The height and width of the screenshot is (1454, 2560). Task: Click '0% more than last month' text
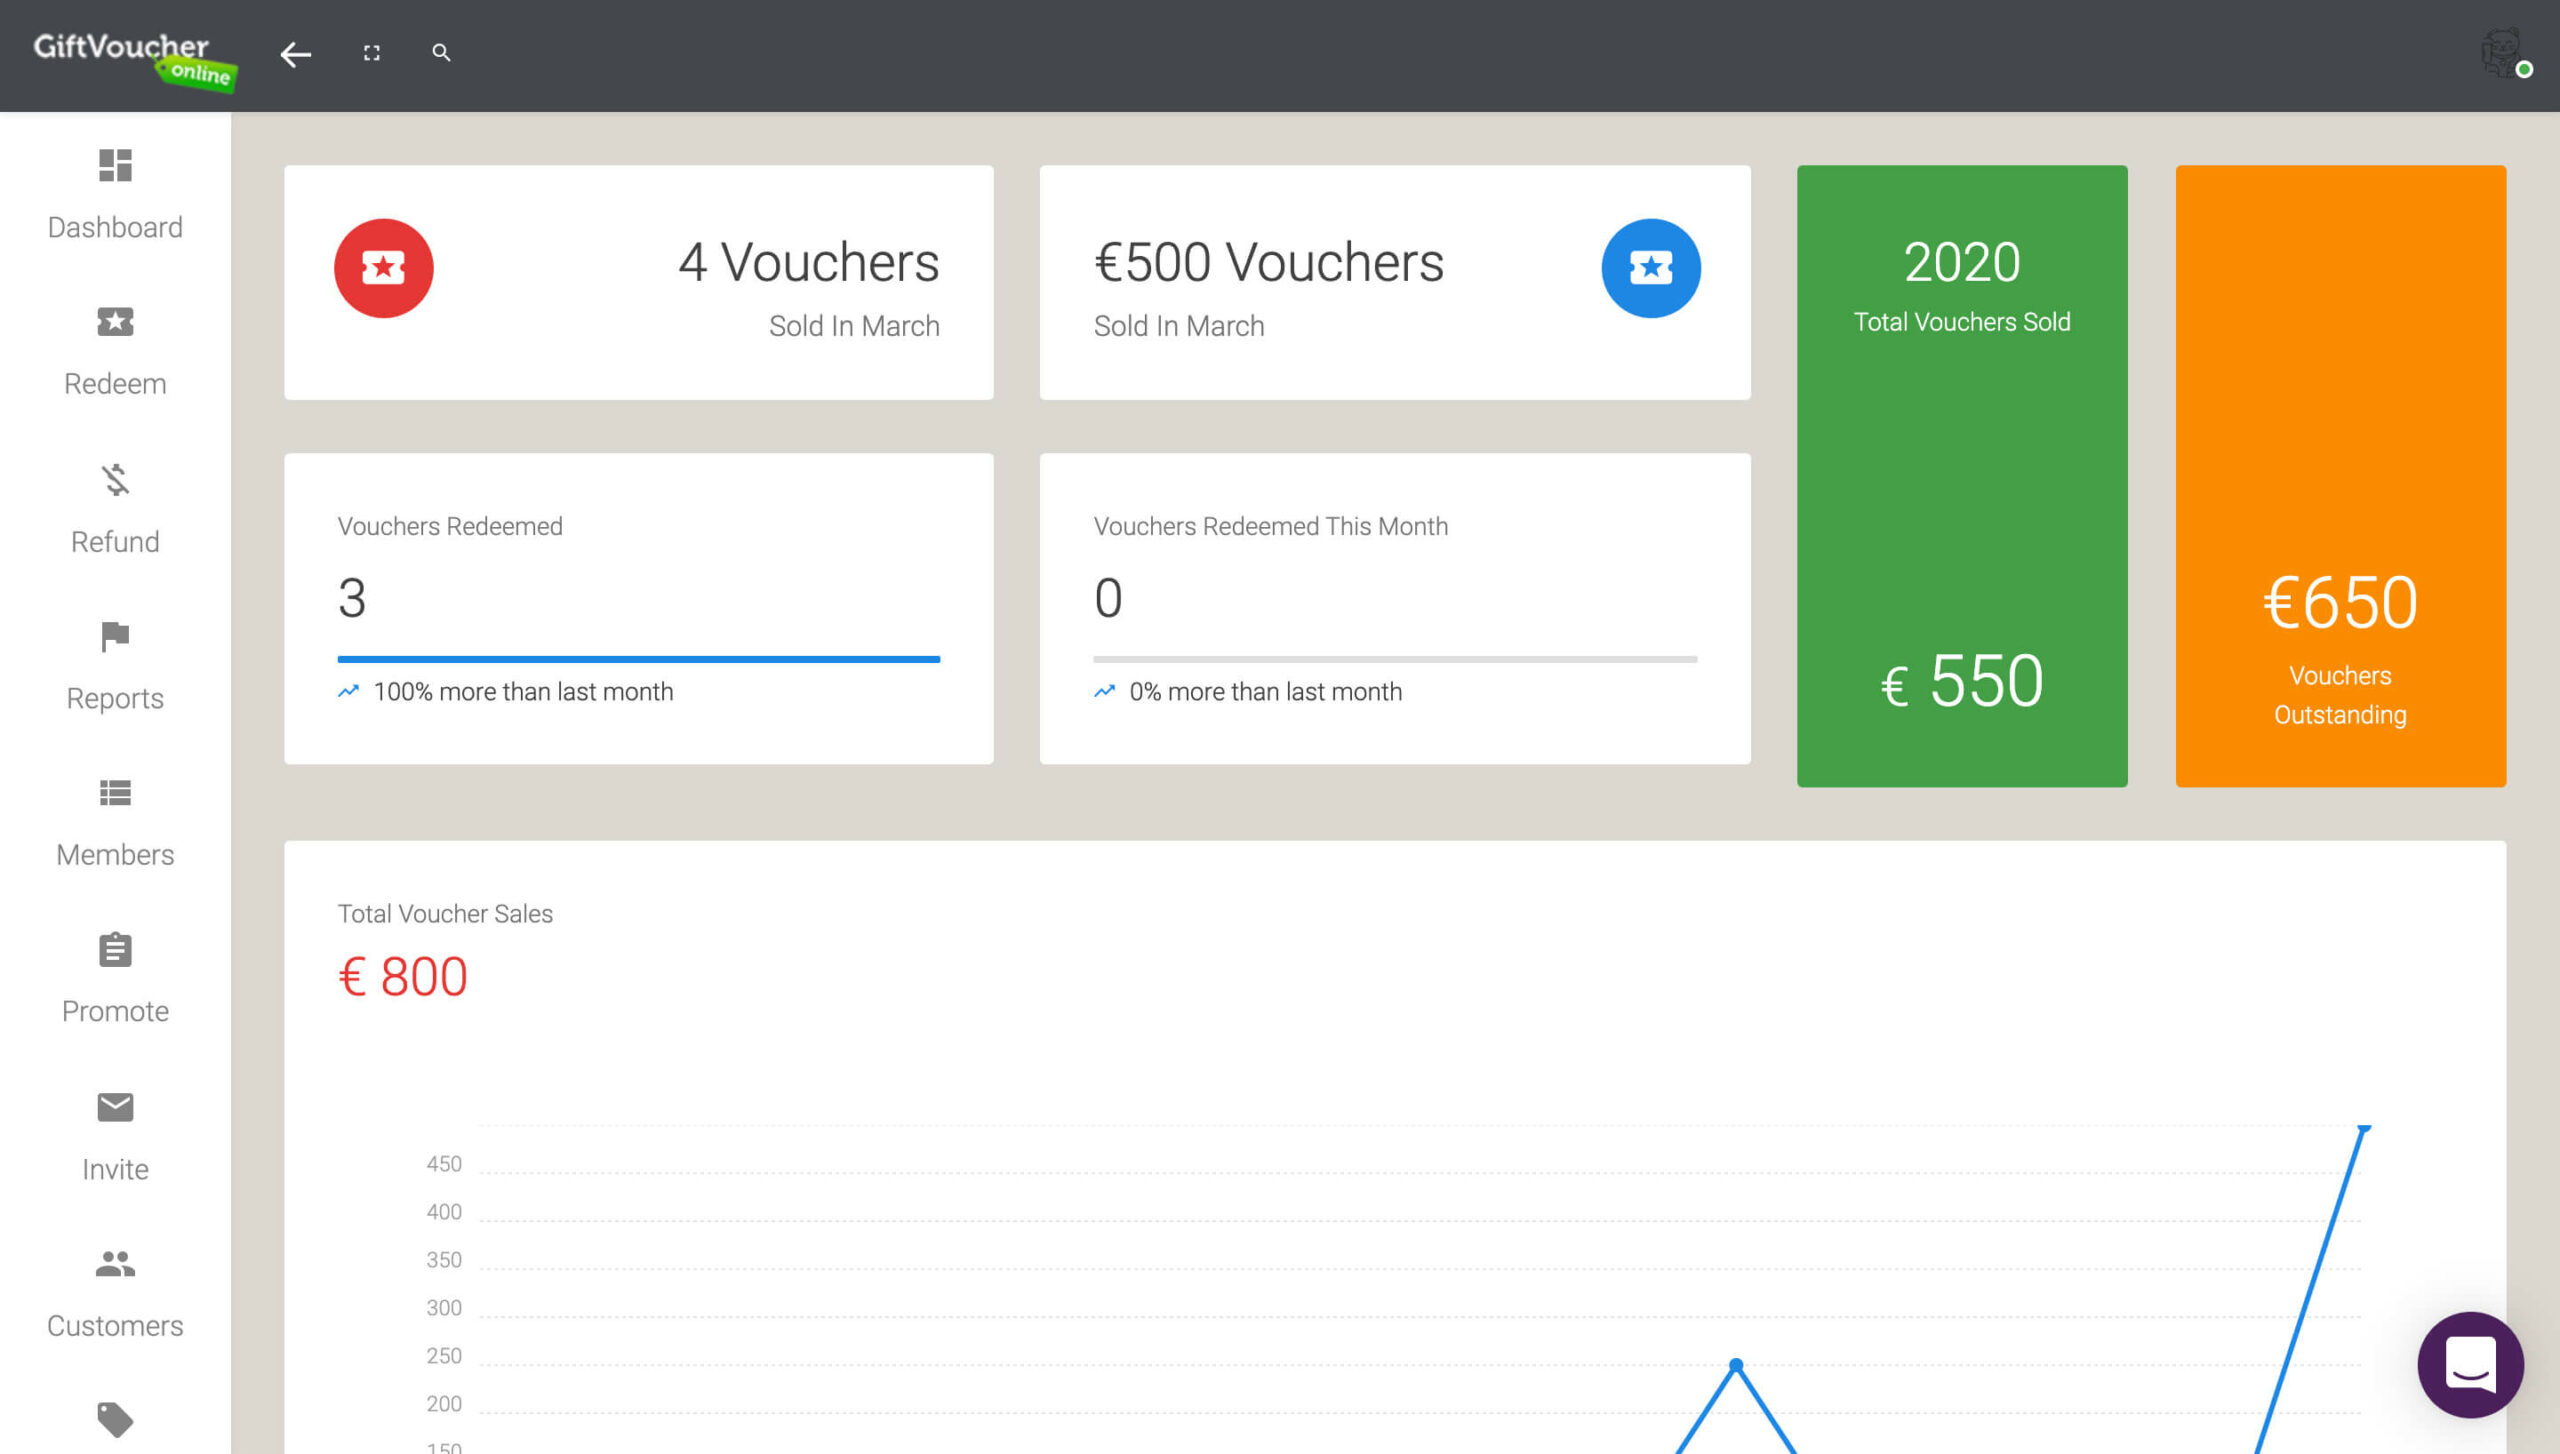1265,692
